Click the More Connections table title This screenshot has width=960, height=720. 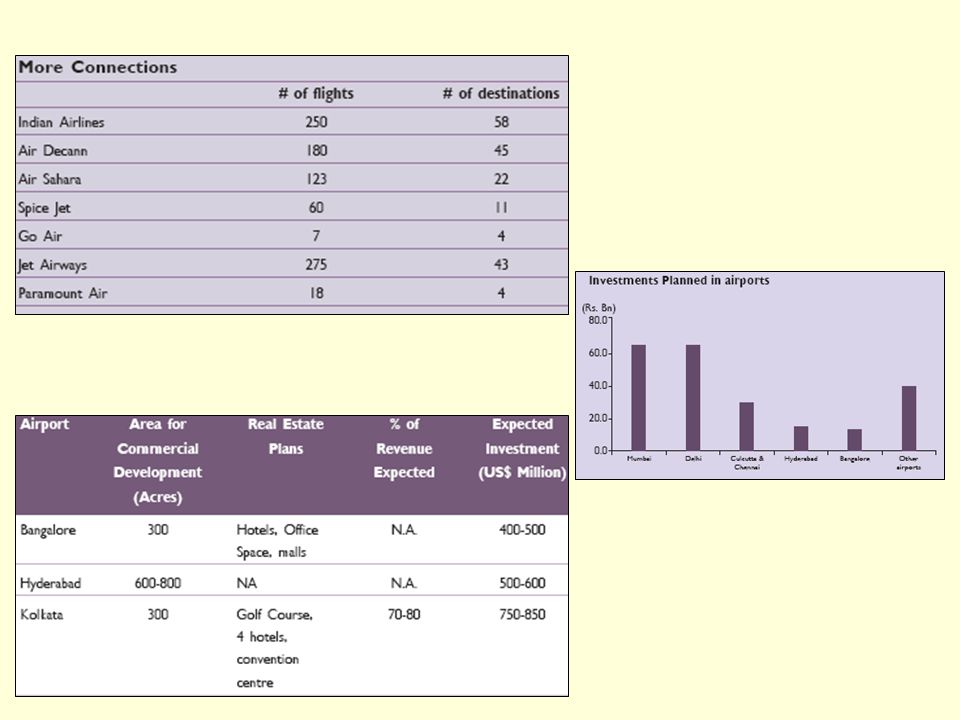[x=98, y=67]
